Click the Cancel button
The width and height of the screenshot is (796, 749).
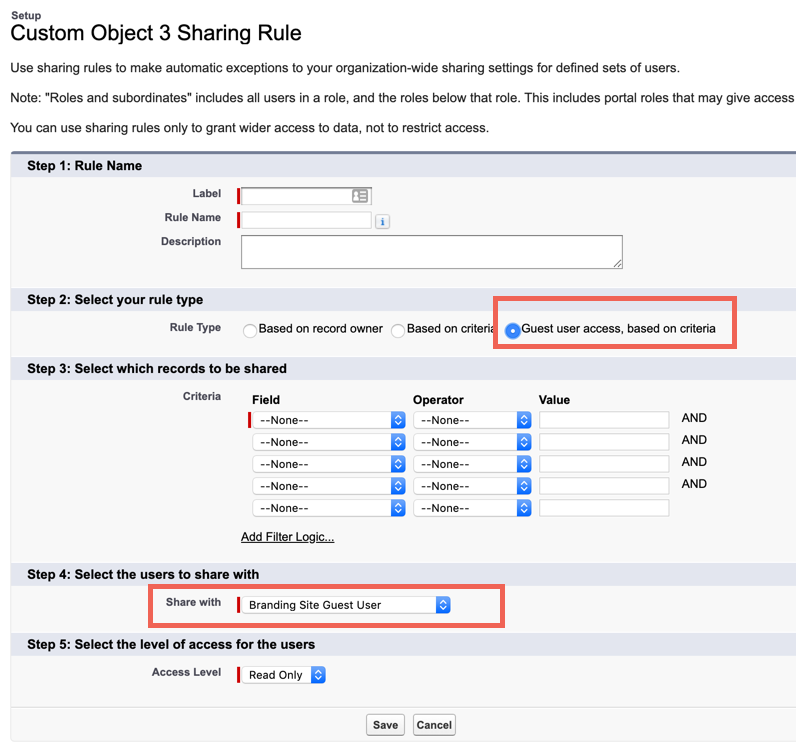click(x=434, y=725)
